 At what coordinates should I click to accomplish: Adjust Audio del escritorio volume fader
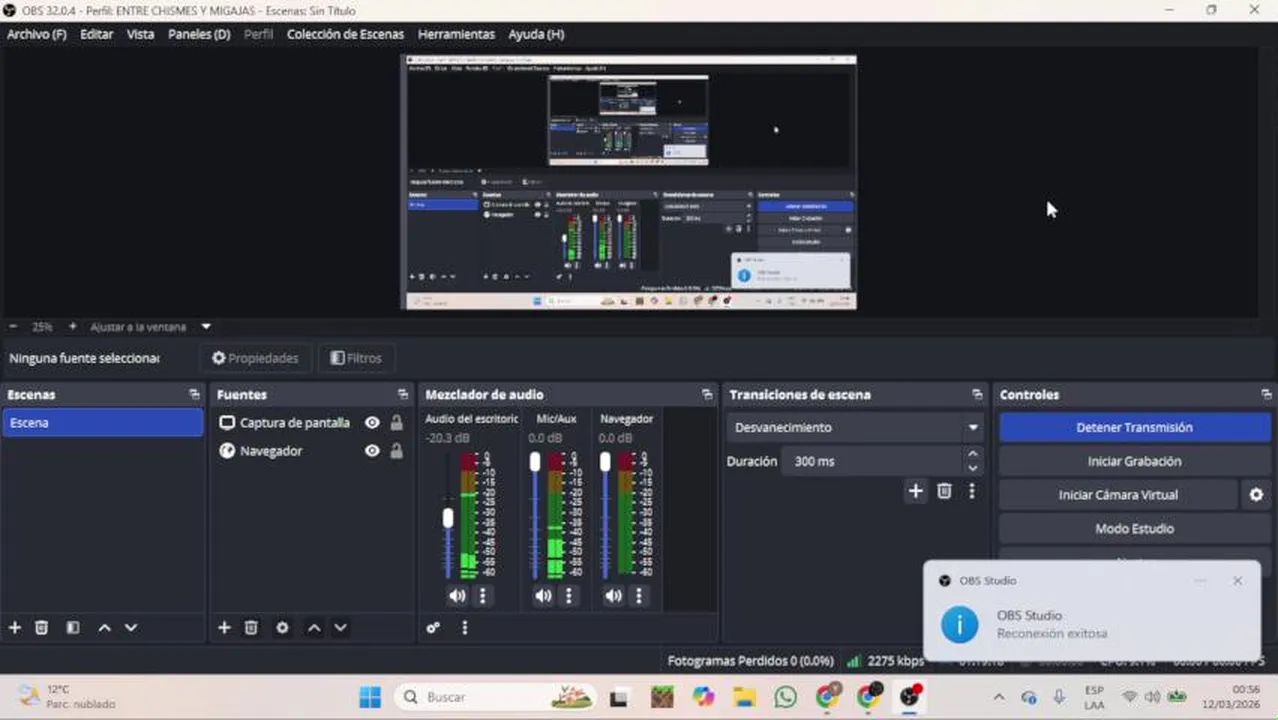coord(448,517)
